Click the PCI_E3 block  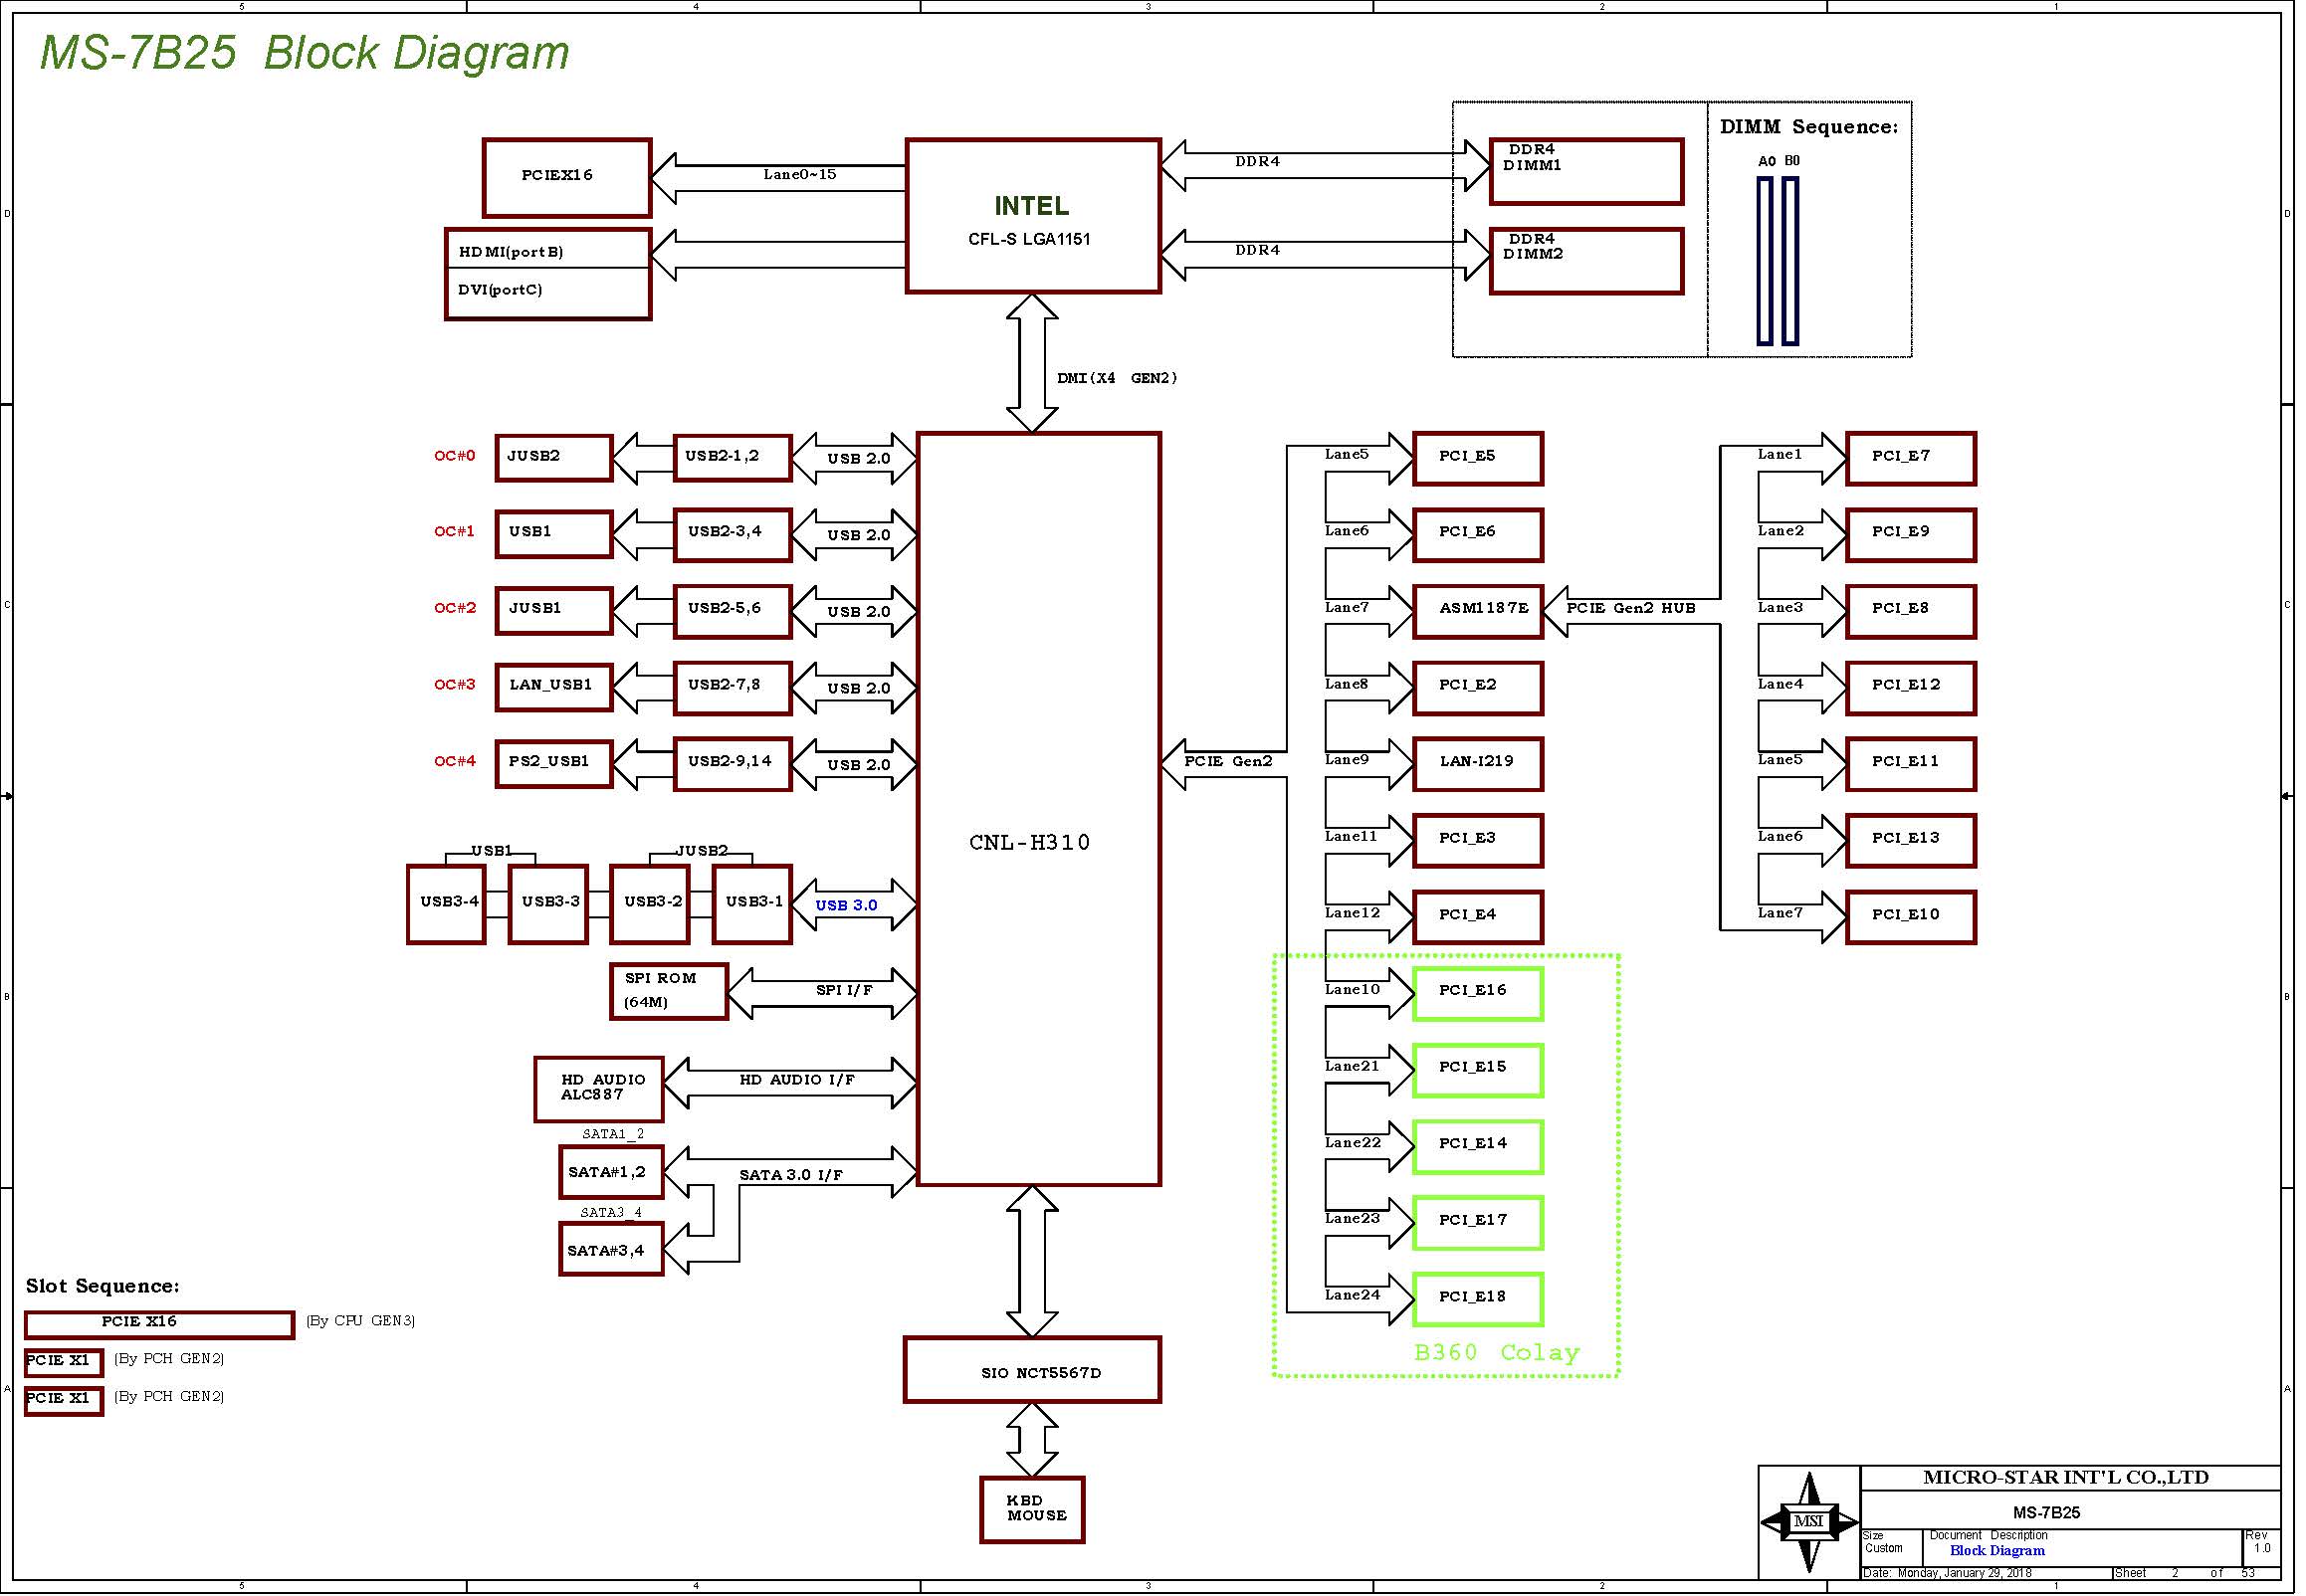[x=1478, y=841]
